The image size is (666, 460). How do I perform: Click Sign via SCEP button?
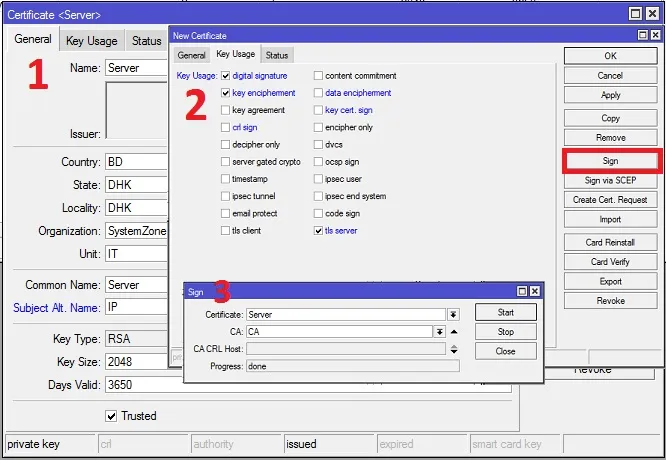point(610,180)
